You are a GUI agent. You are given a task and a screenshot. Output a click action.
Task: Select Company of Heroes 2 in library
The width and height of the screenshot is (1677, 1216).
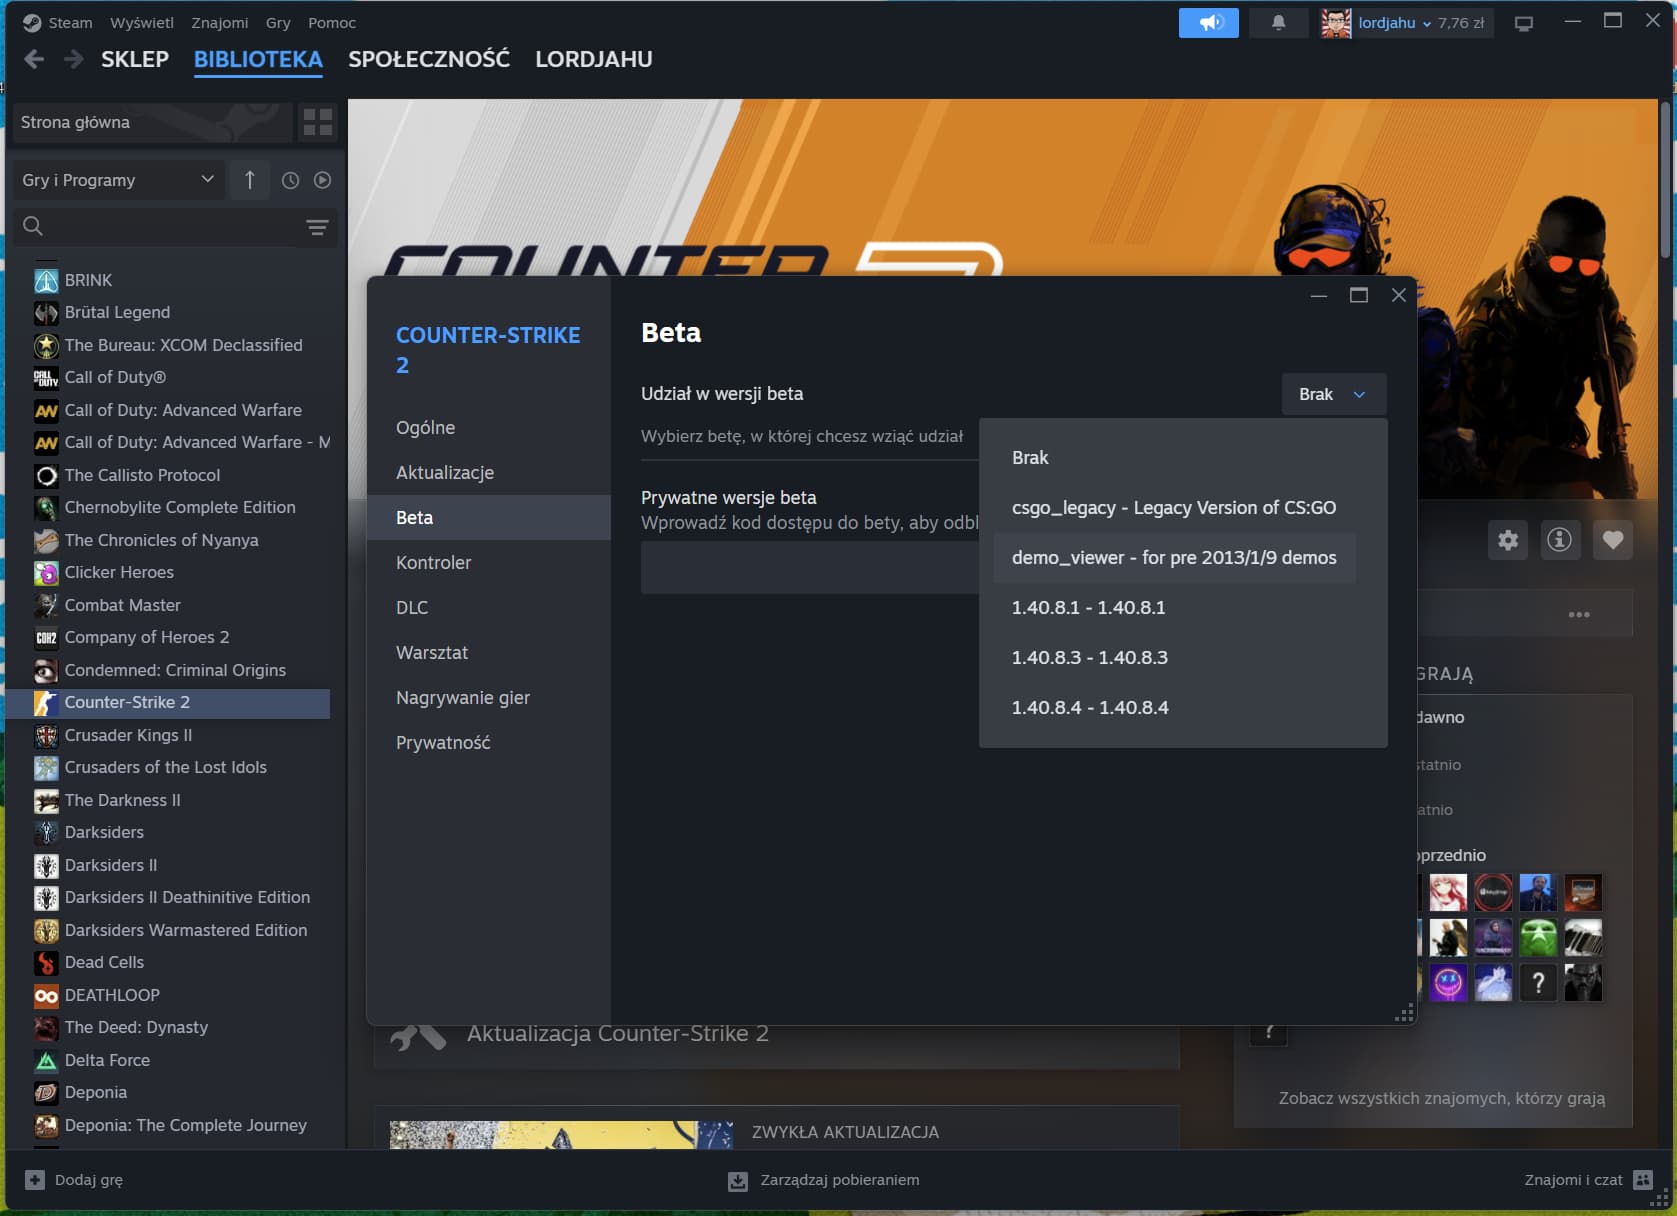[147, 637]
